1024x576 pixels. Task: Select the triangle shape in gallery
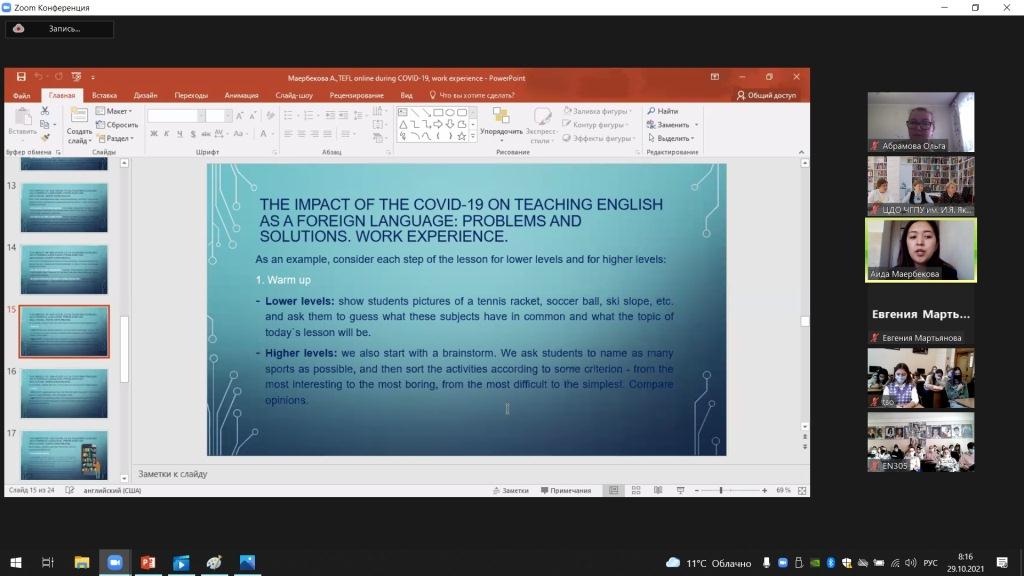pos(403,124)
